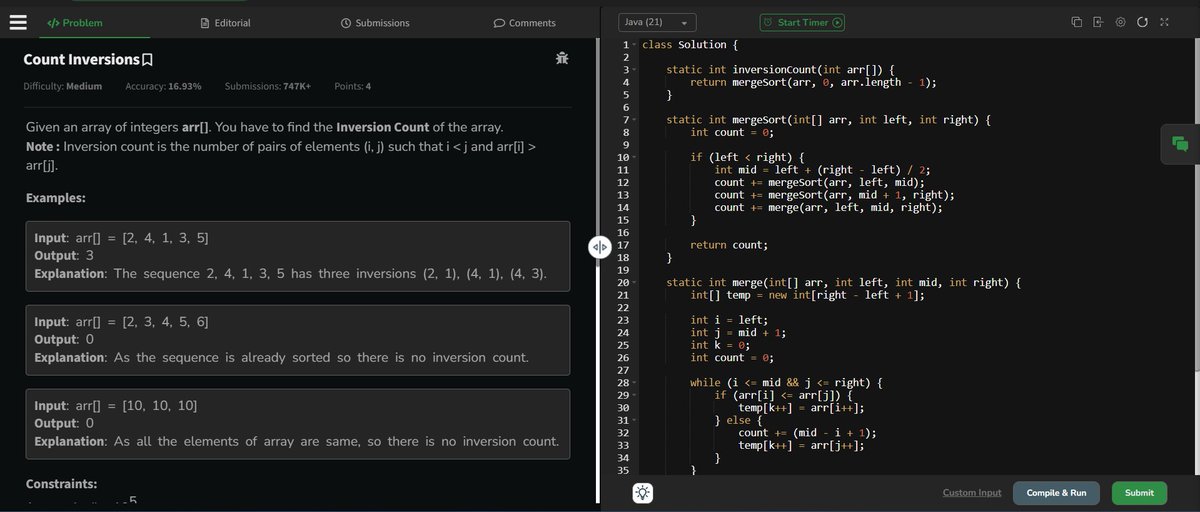Open the hamburger menu
The height and width of the screenshot is (512, 1200).
coord(18,22)
